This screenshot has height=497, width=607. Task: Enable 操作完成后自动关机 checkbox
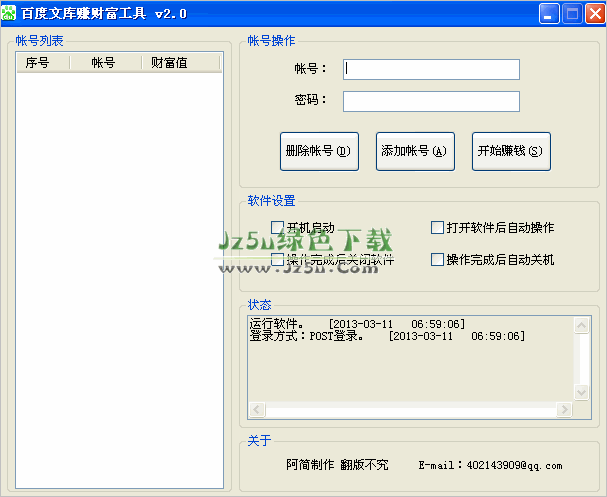click(x=437, y=259)
